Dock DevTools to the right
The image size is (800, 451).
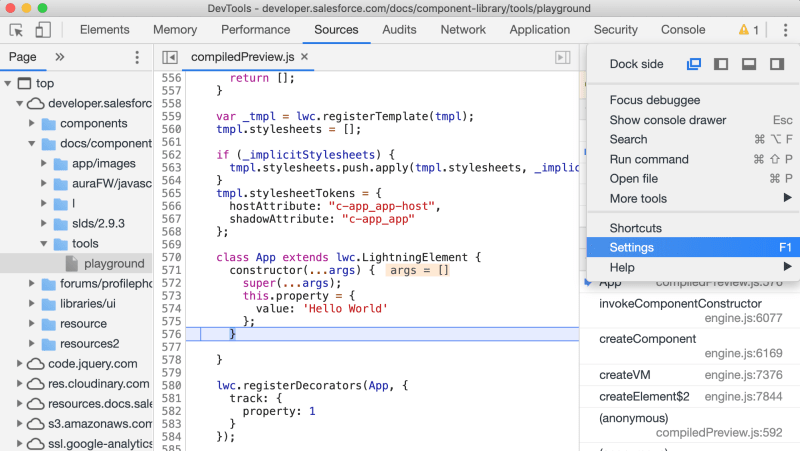(777, 64)
